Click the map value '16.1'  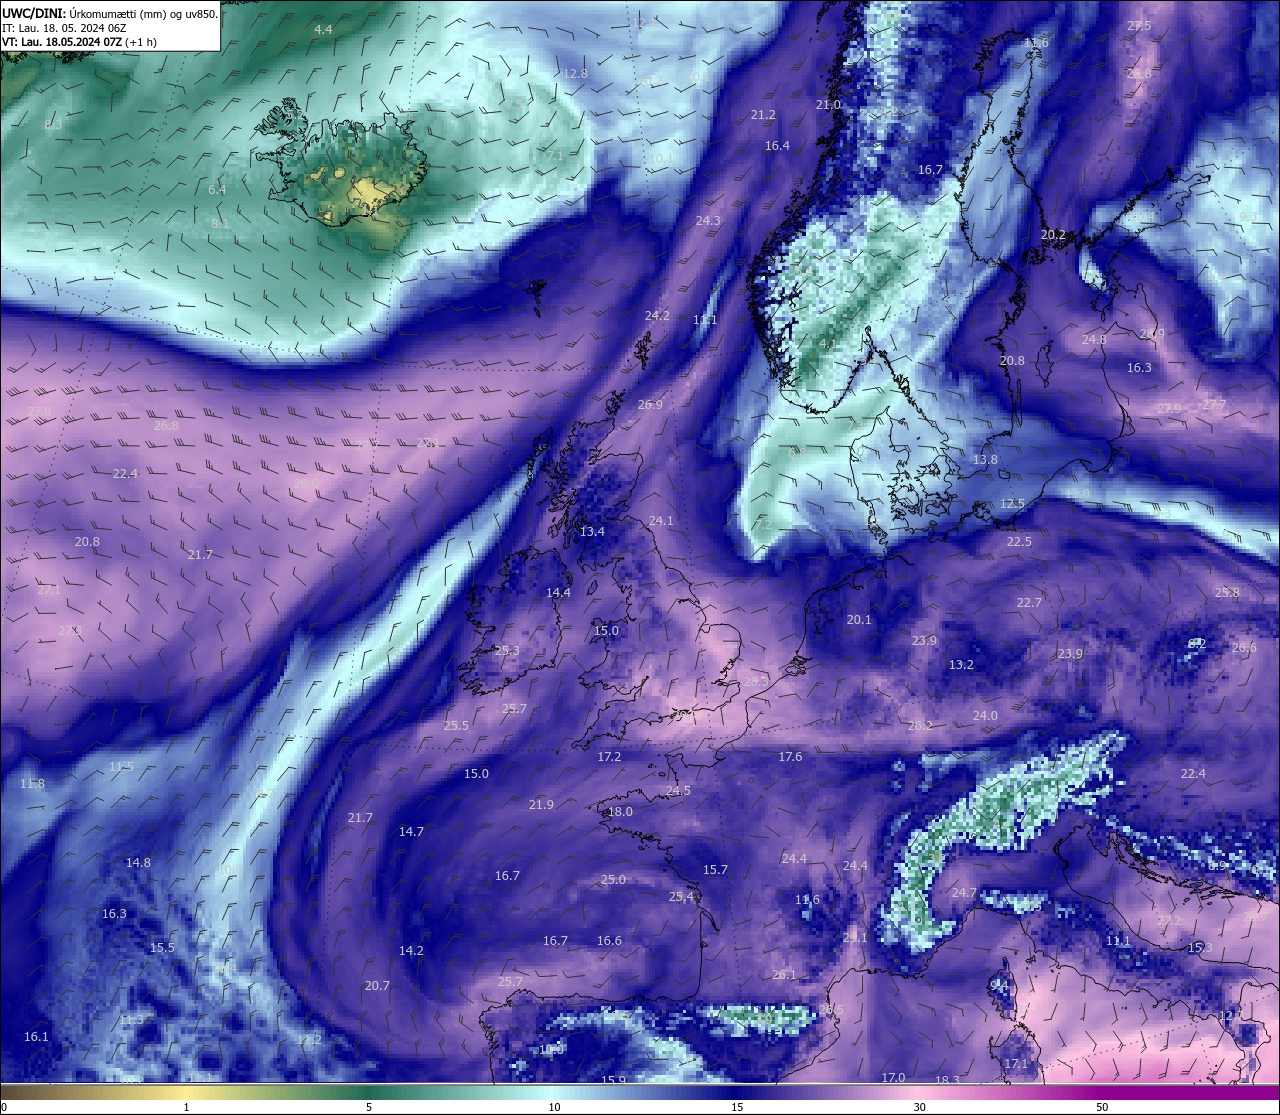tap(36, 1037)
